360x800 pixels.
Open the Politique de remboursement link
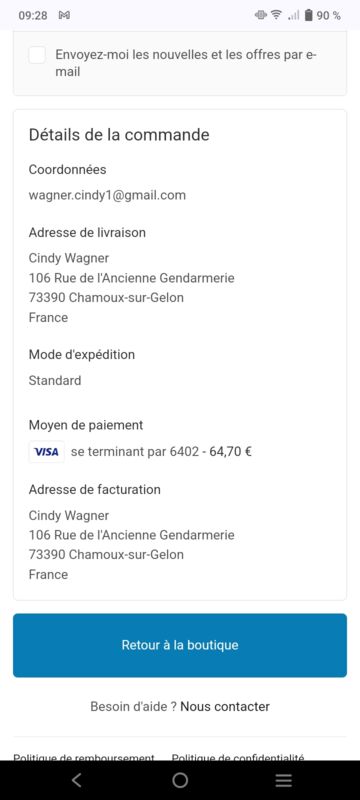[84, 758]
